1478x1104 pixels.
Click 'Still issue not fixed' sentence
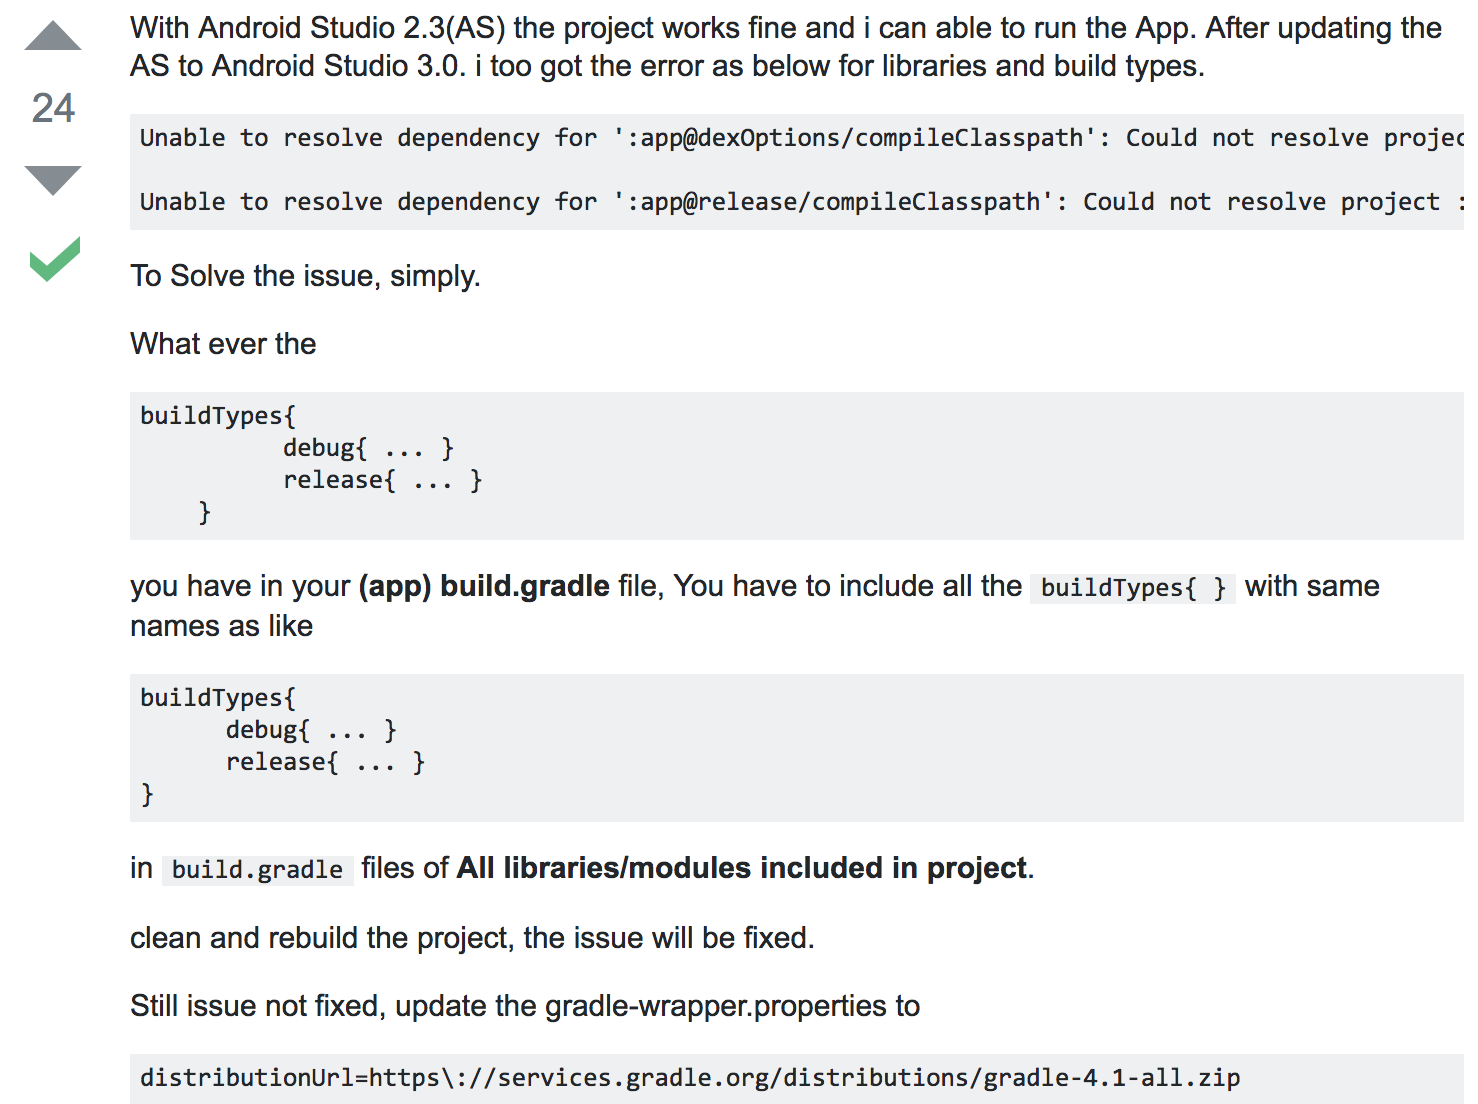click(x=525, y=1006)
